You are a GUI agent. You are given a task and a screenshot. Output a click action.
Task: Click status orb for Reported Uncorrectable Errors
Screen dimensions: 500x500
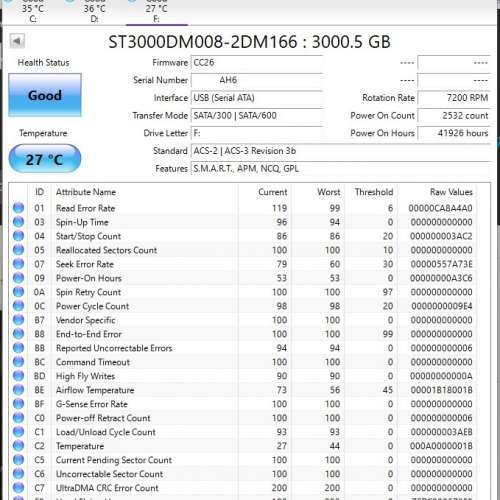click(19, 348)
